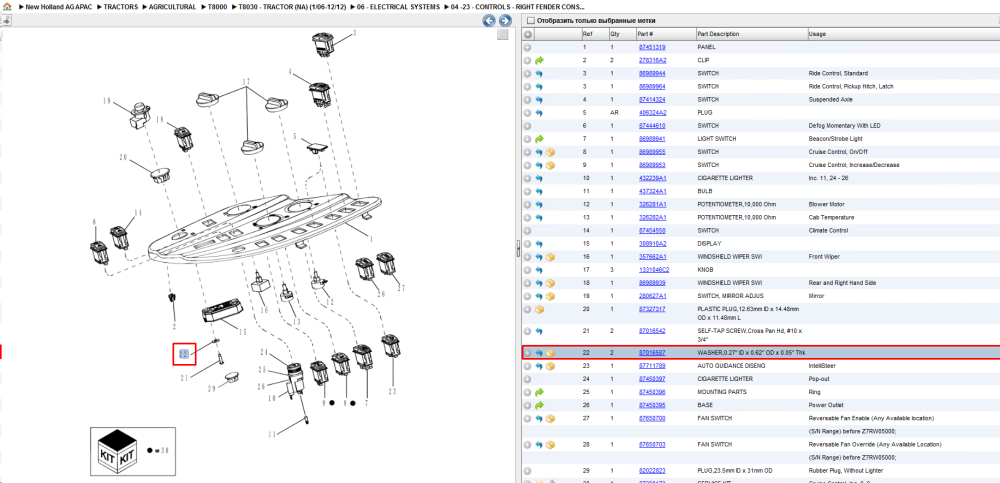The height and width of the screenshot is (483, 1000).
Task: Go to previous diagram with left arrow
Action: [489, 20]
